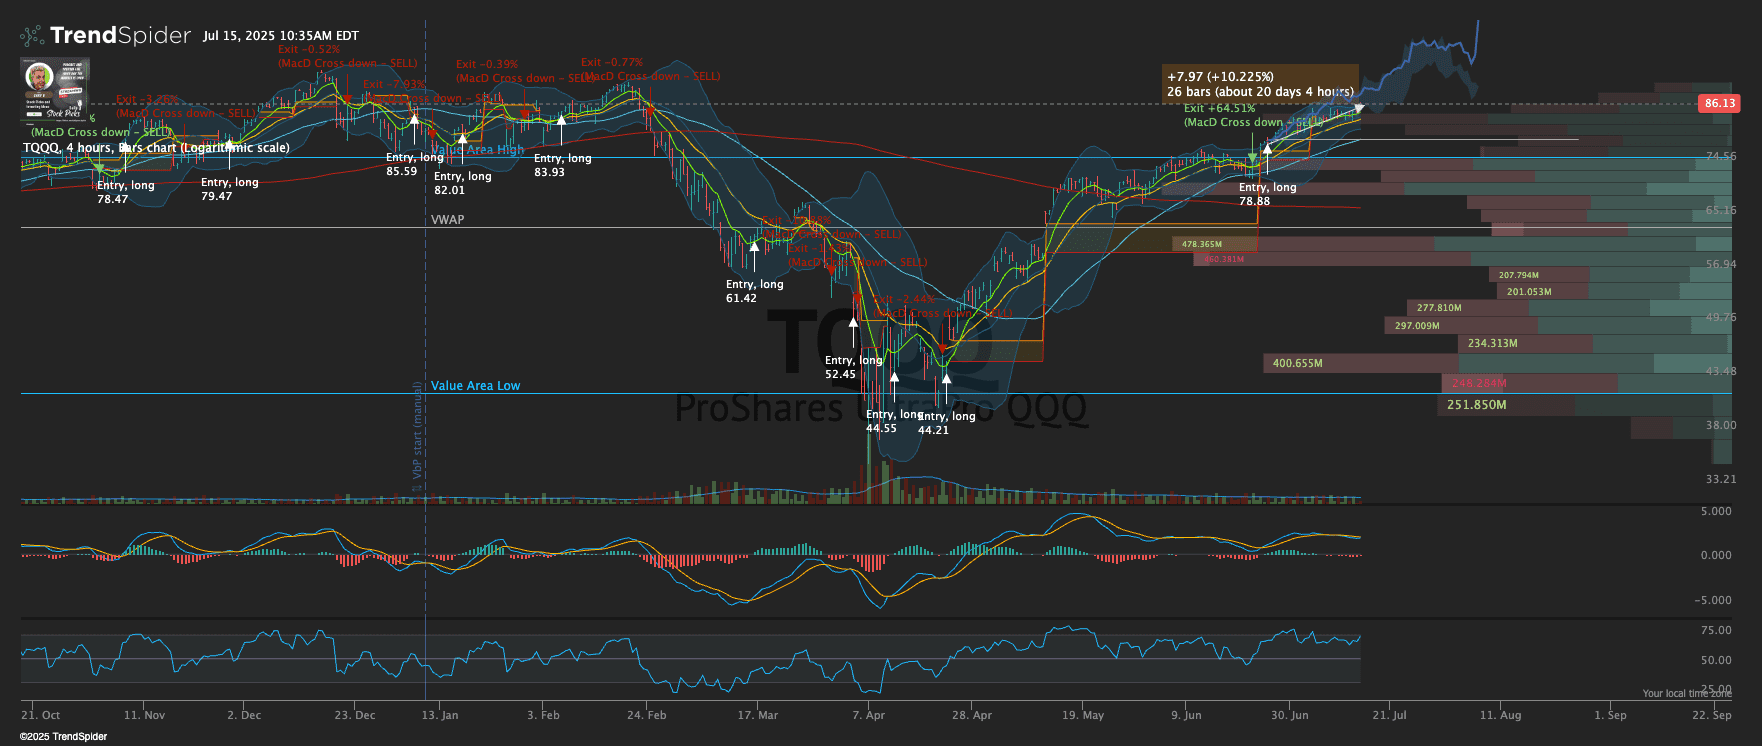Click the 65.16 price axis label

tap(1721, 211)
